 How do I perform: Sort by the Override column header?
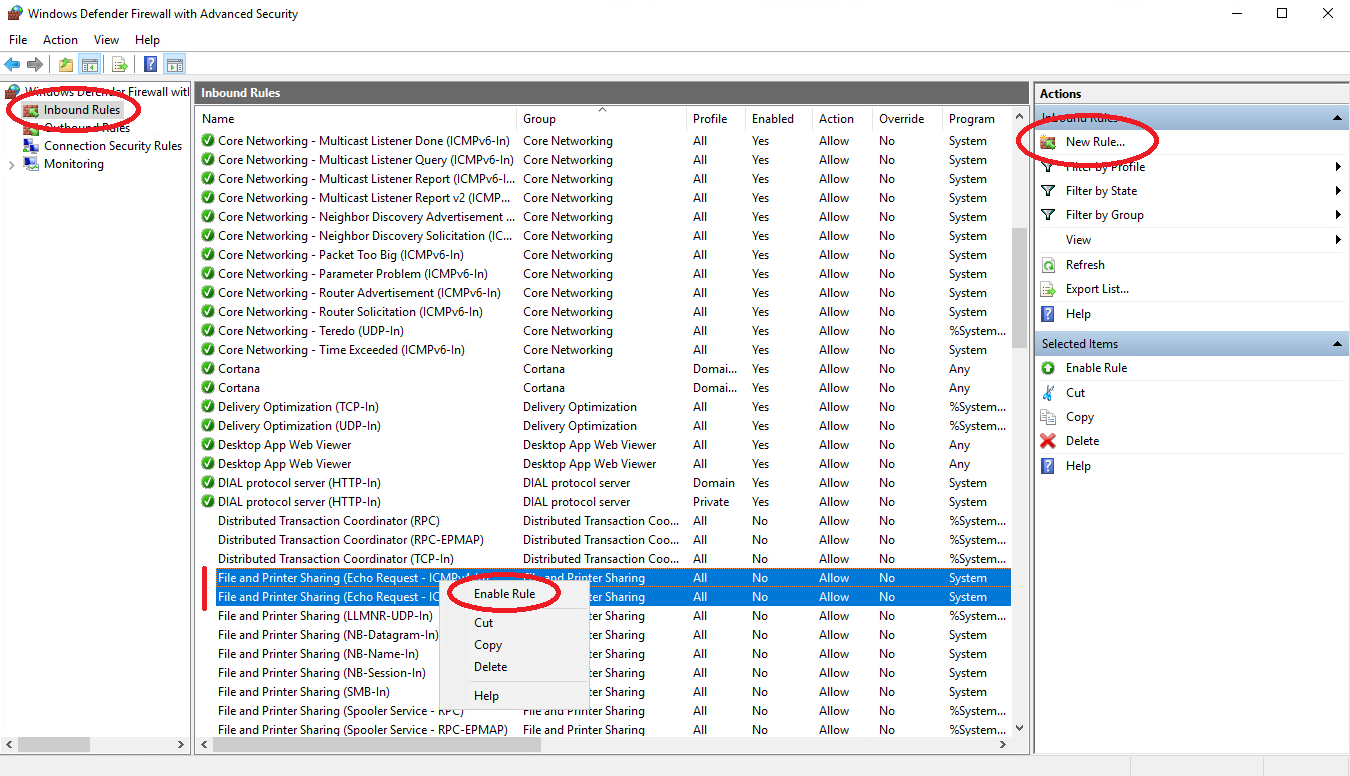[907, 119]
